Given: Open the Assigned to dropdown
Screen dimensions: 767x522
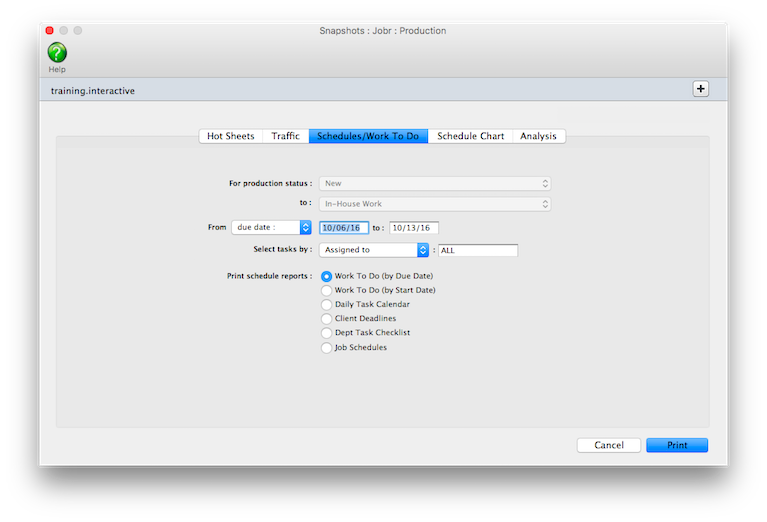Looking at the screenshot, I should [x=374, y=250].
